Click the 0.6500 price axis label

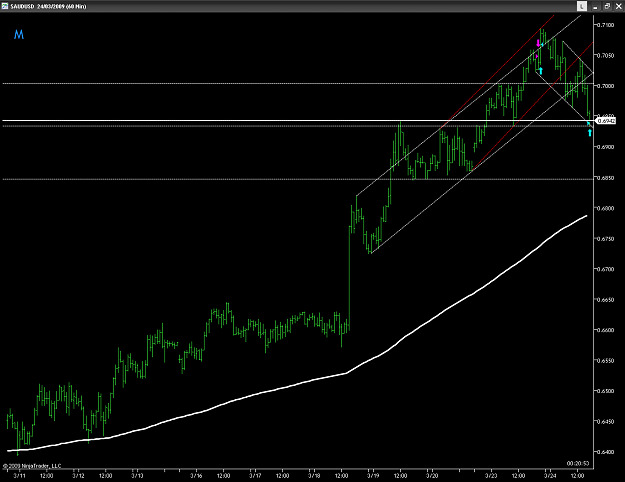(606, 391)
